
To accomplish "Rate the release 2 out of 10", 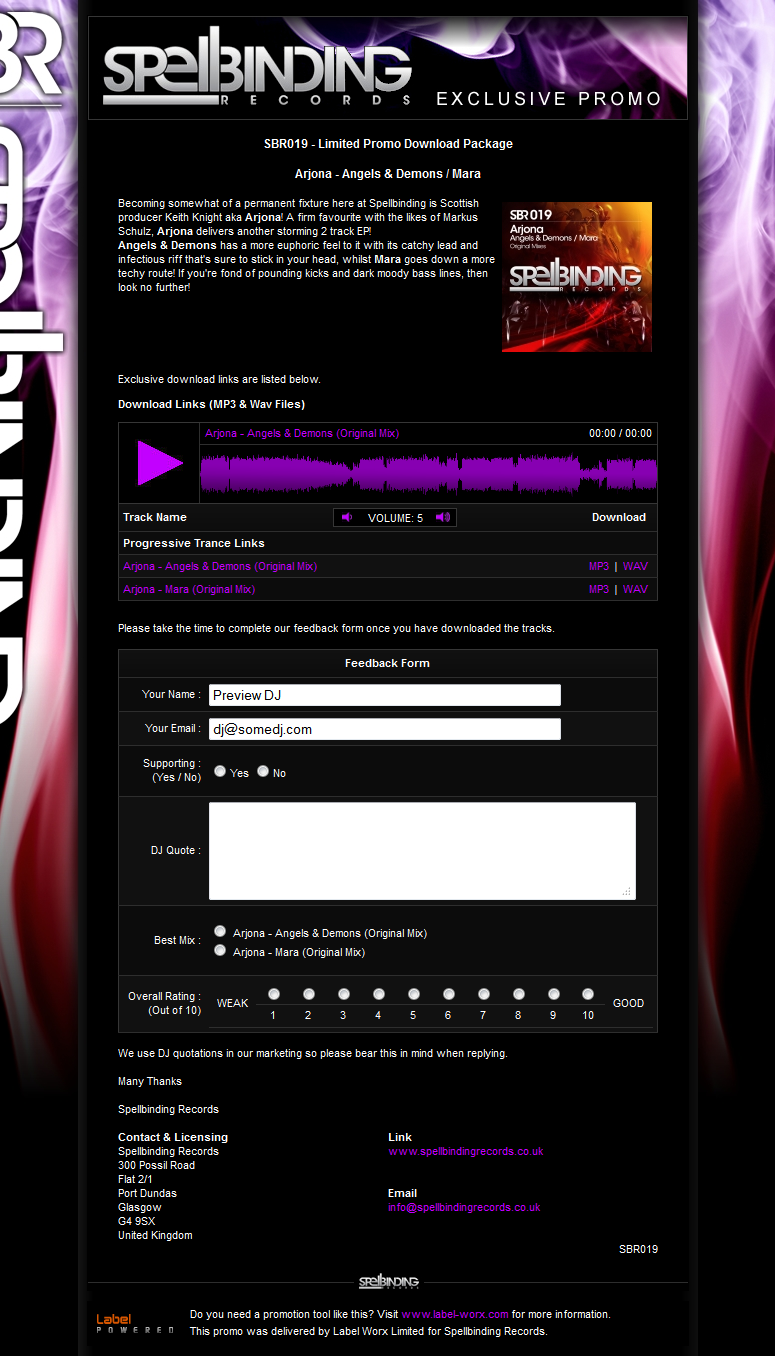I will click(309, 994).
